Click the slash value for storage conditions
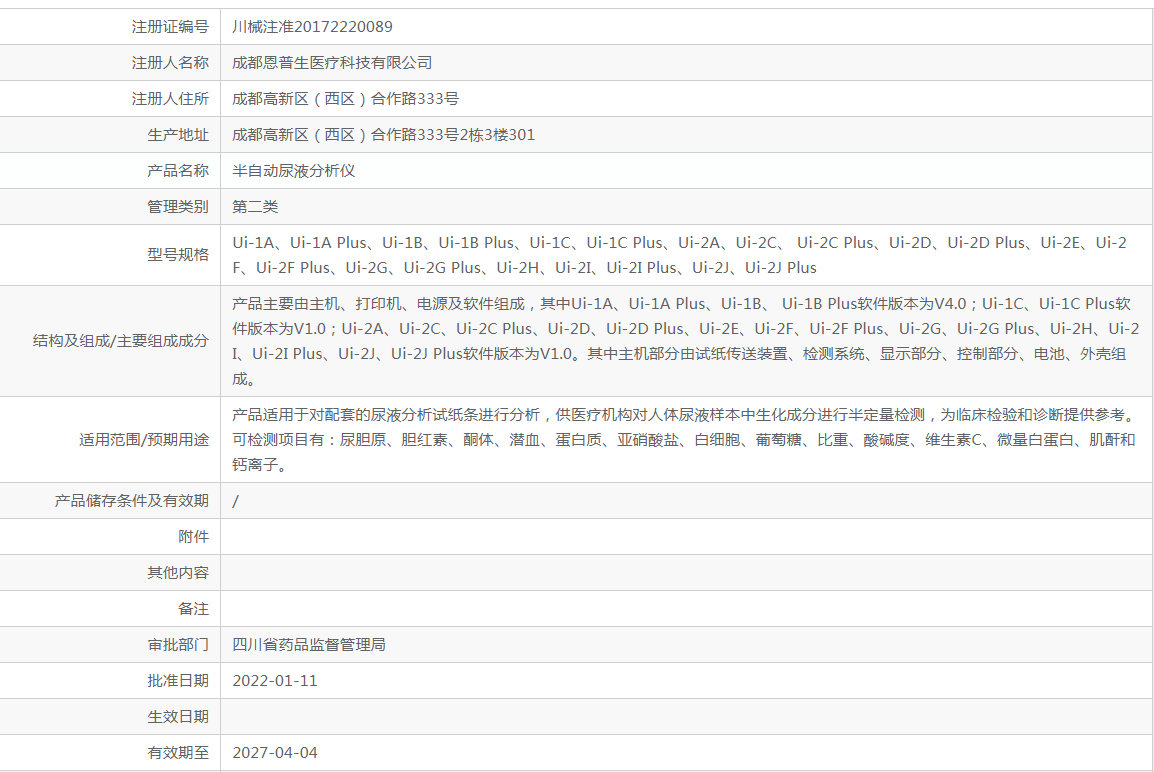This screenshot has width=1154, height=772. [236, 501]
